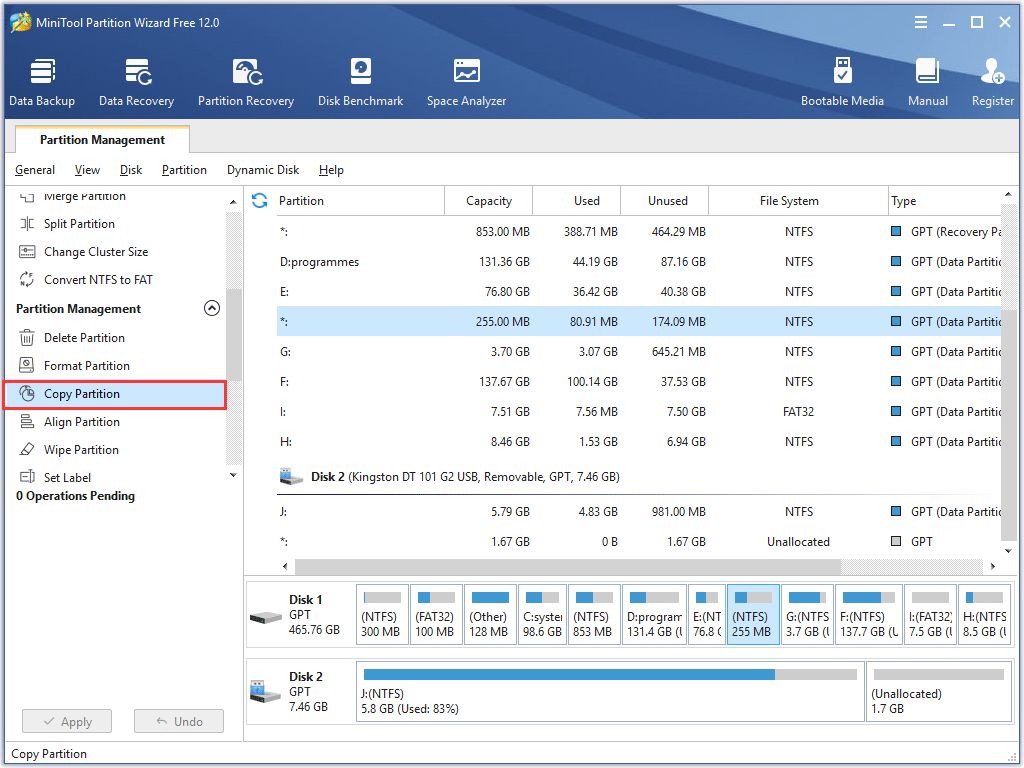
Task: Open the Space Analyzer
Action: pos(466,80)
